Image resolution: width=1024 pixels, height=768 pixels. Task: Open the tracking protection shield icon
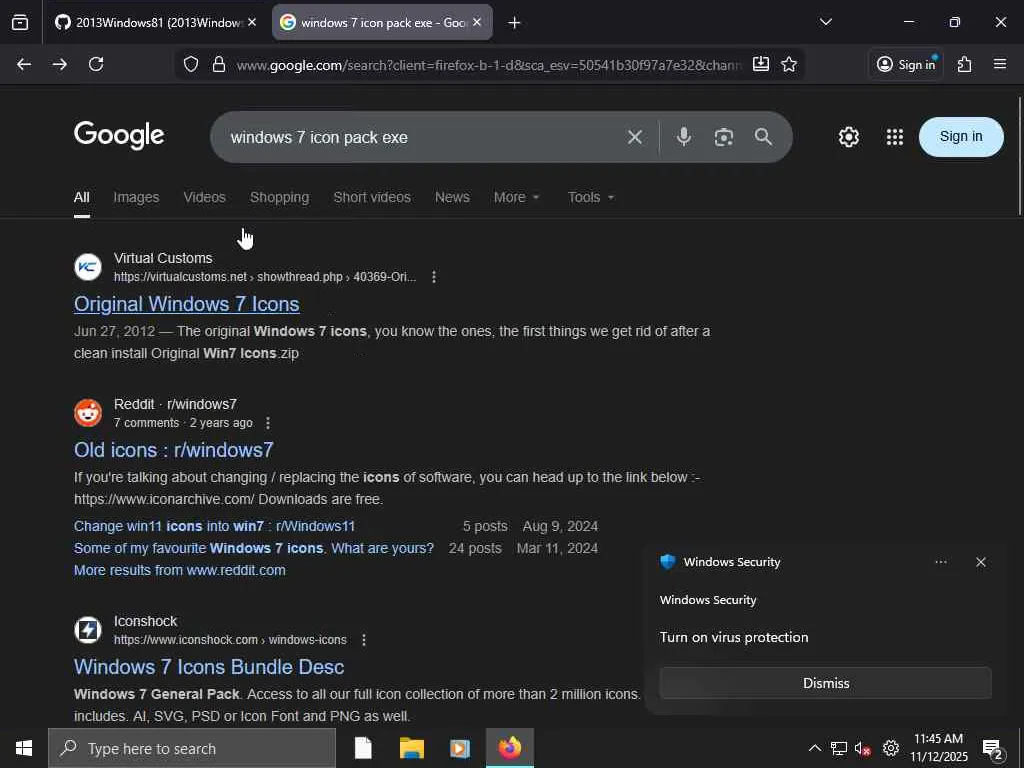191,64
